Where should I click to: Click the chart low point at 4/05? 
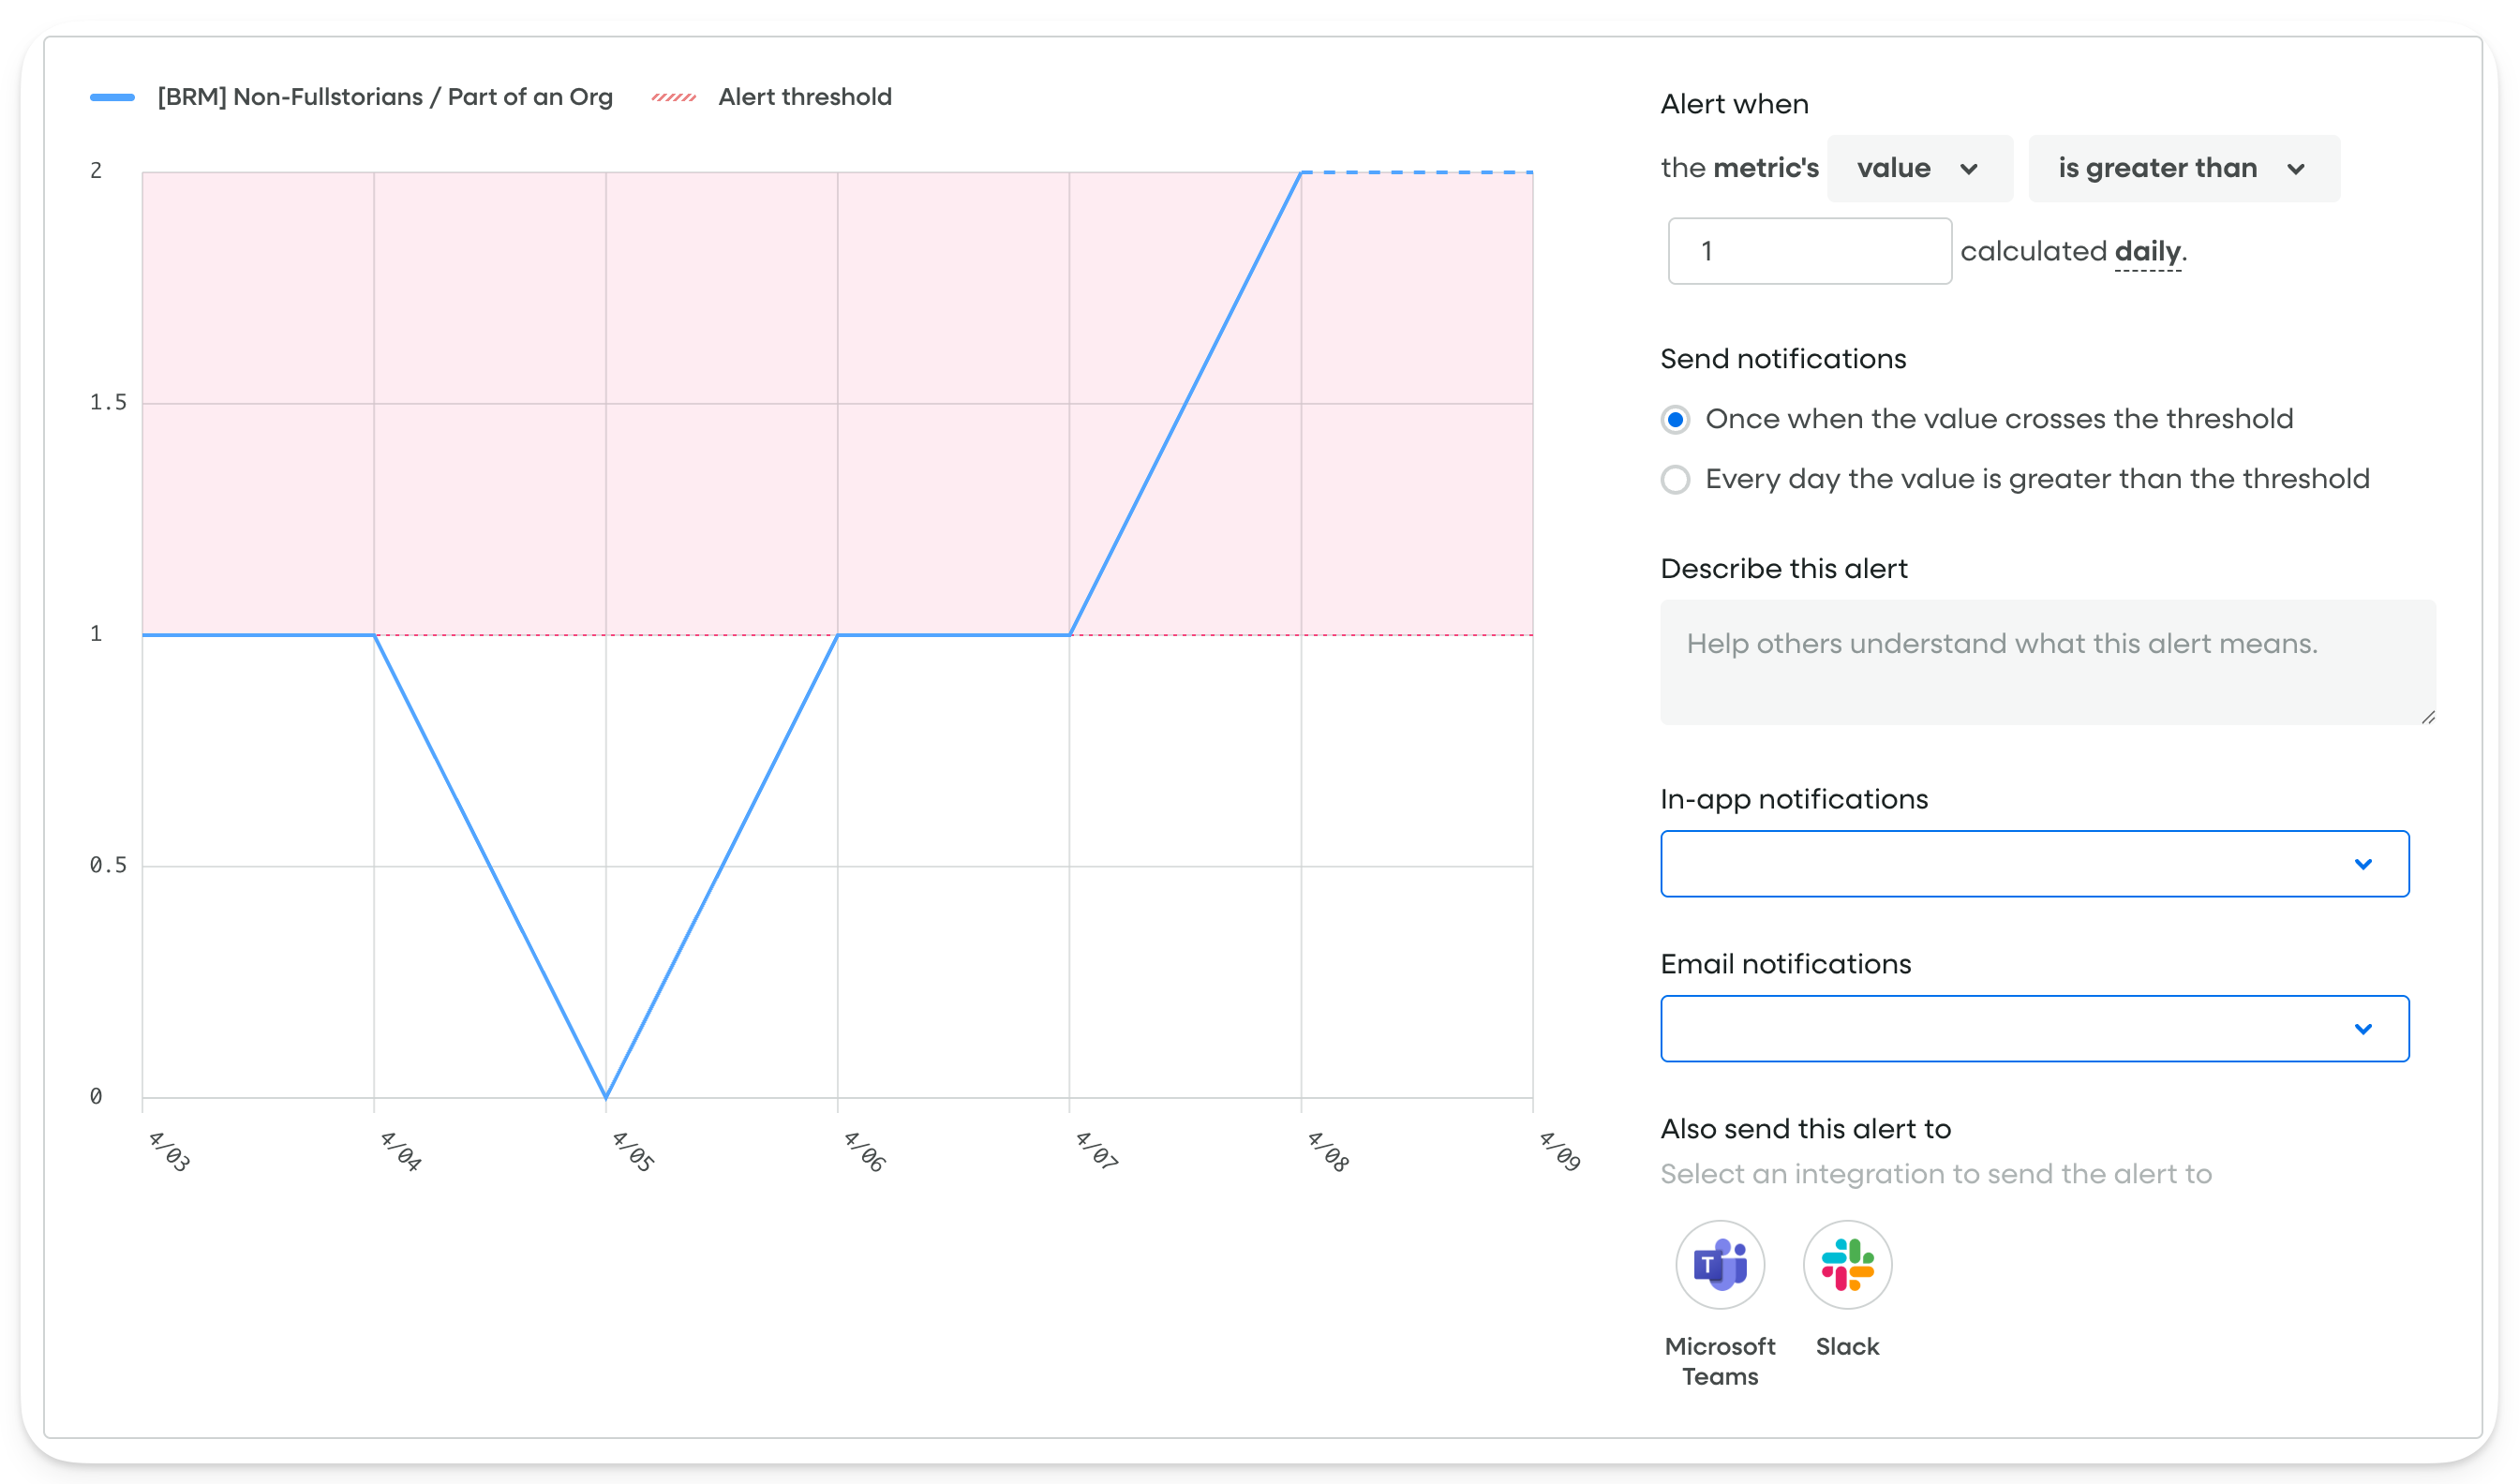[606, 1097]
